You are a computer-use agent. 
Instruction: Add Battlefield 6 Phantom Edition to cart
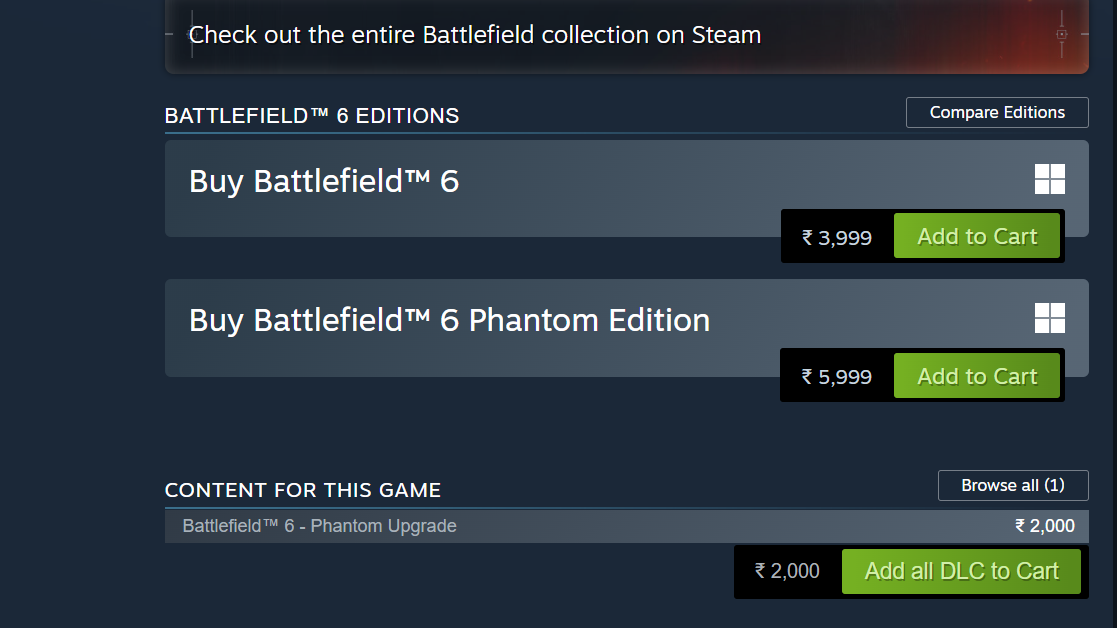coord(976,376)
